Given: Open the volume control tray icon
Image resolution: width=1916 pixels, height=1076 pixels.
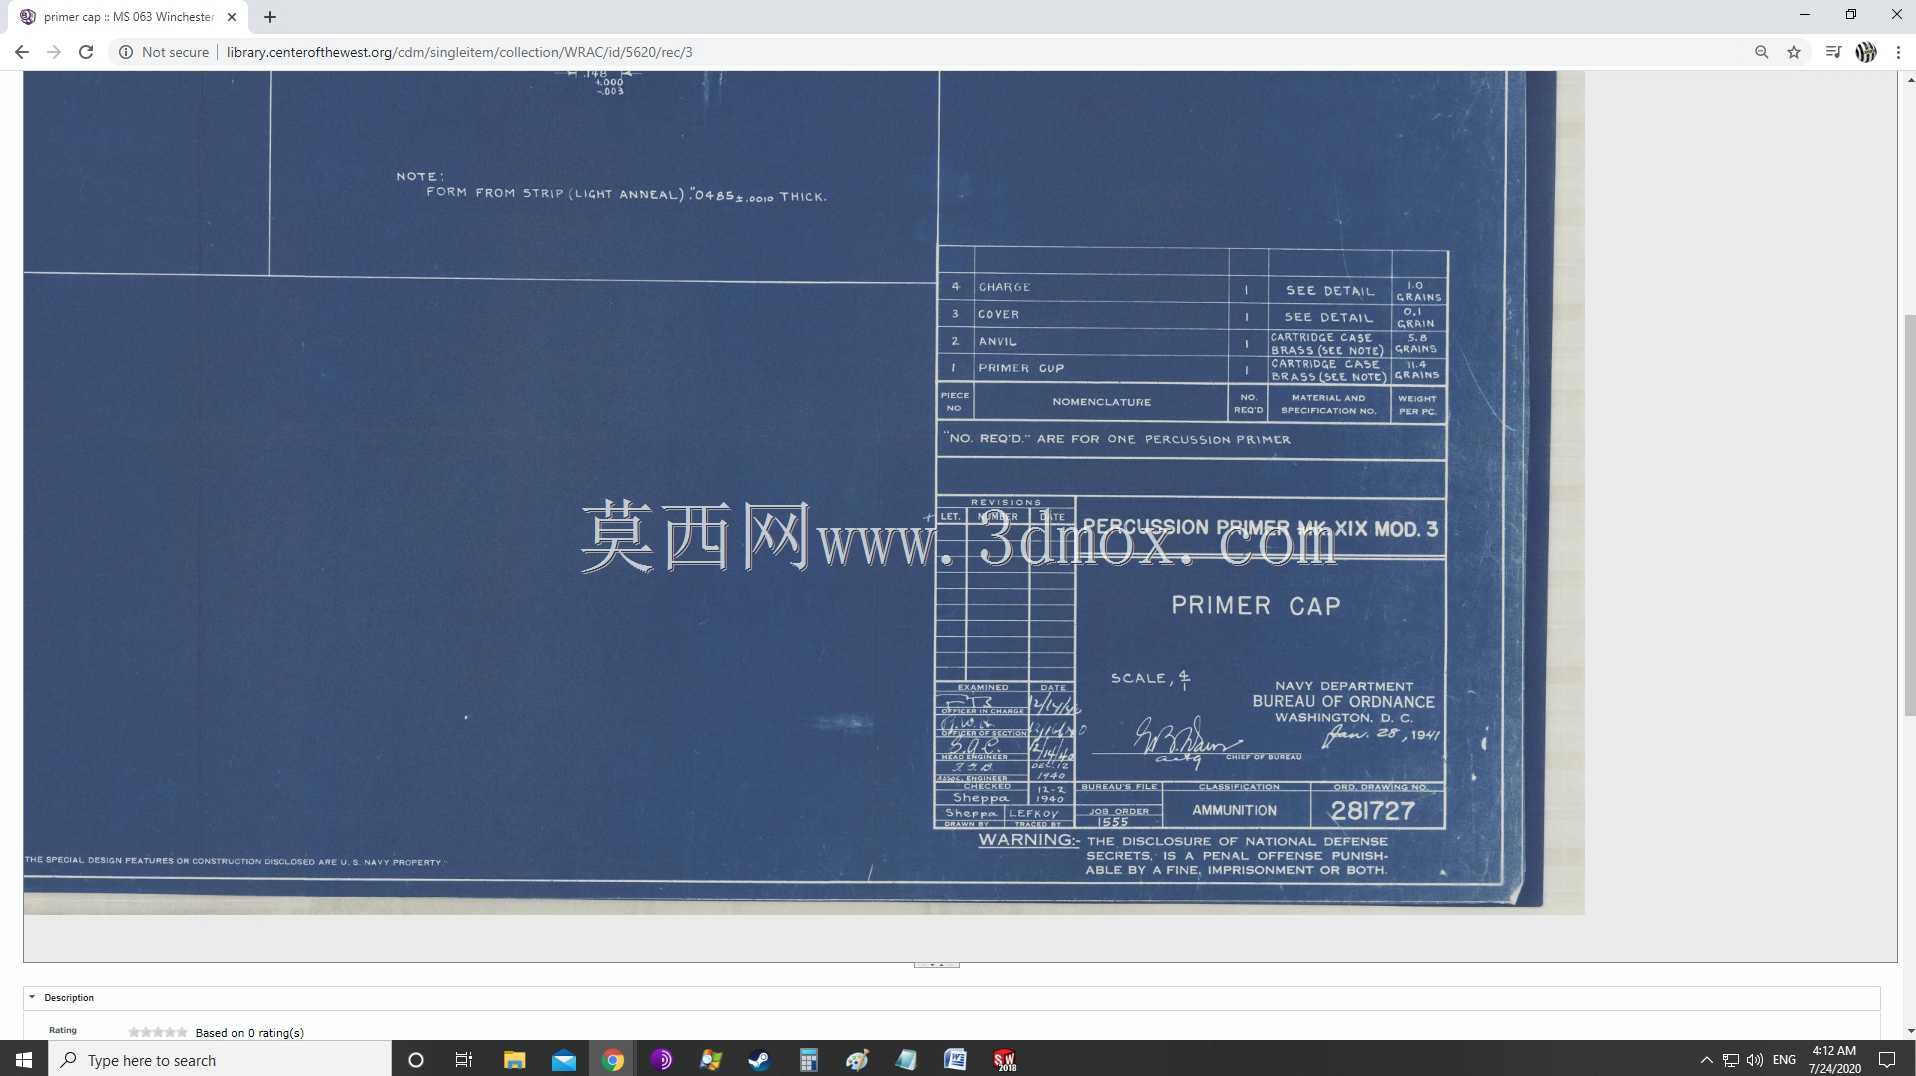Looking at the screenshot, I should click(x=1755, y=1060).
